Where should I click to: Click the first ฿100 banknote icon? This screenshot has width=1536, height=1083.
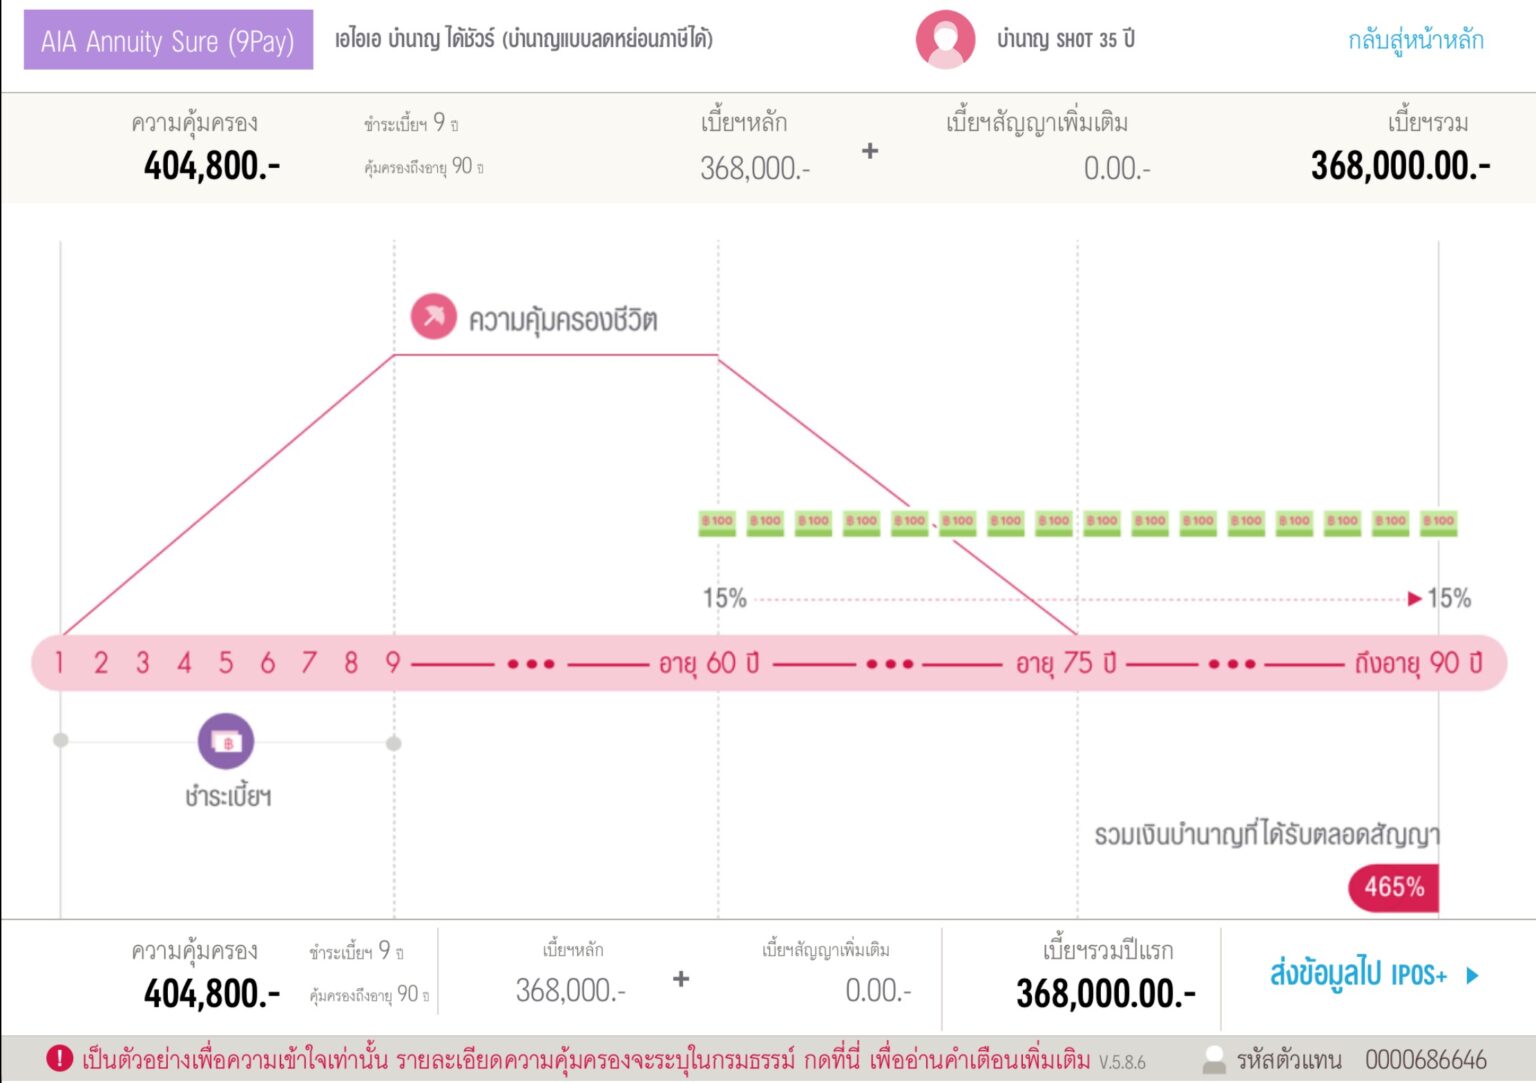tap(716, 521)
